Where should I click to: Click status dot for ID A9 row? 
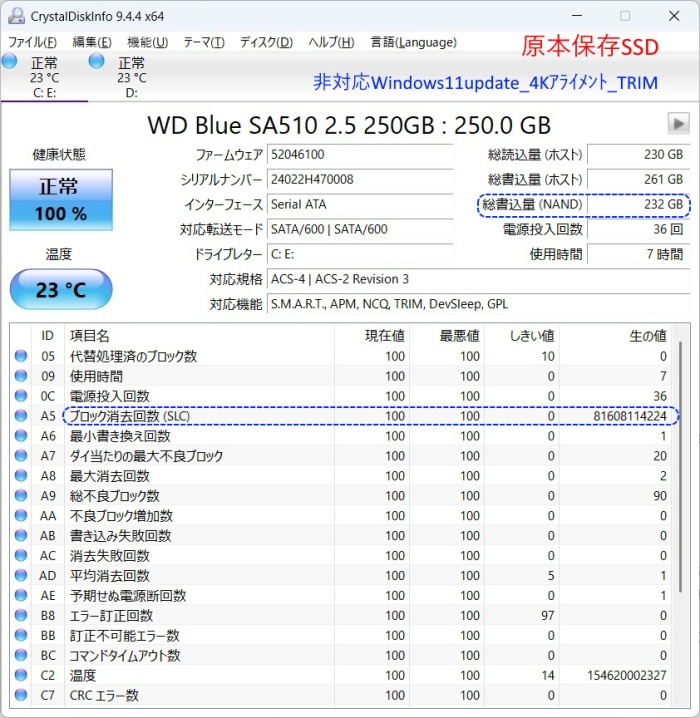point(21,495)
